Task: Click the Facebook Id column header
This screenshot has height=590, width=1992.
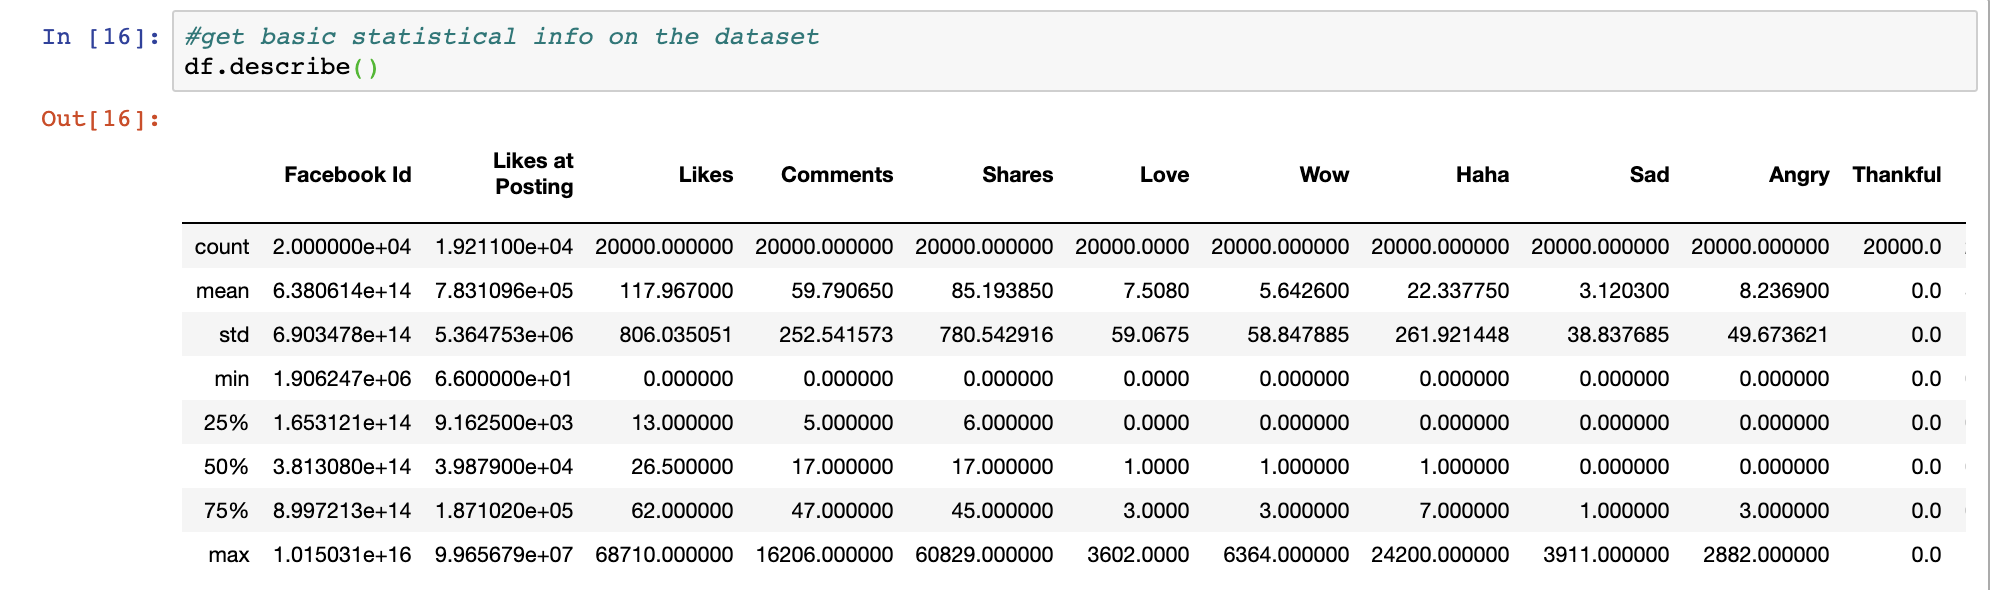Action: (347, 175)
